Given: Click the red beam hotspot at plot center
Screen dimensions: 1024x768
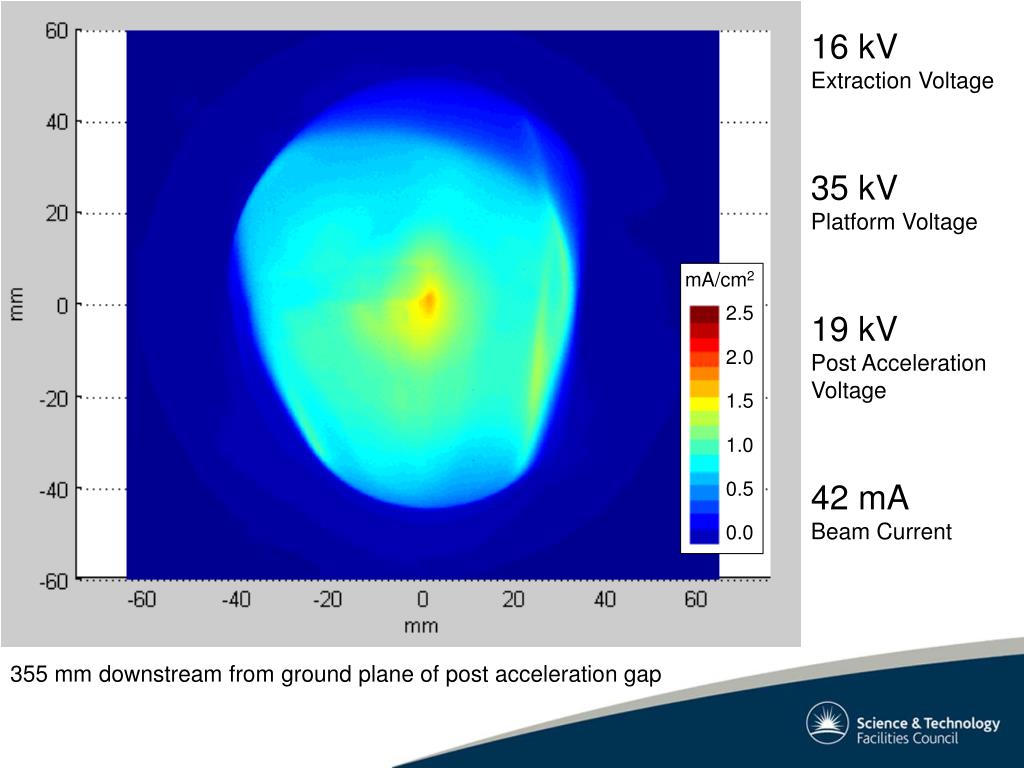Looking at the screenshot, I should tap(428, 302).
